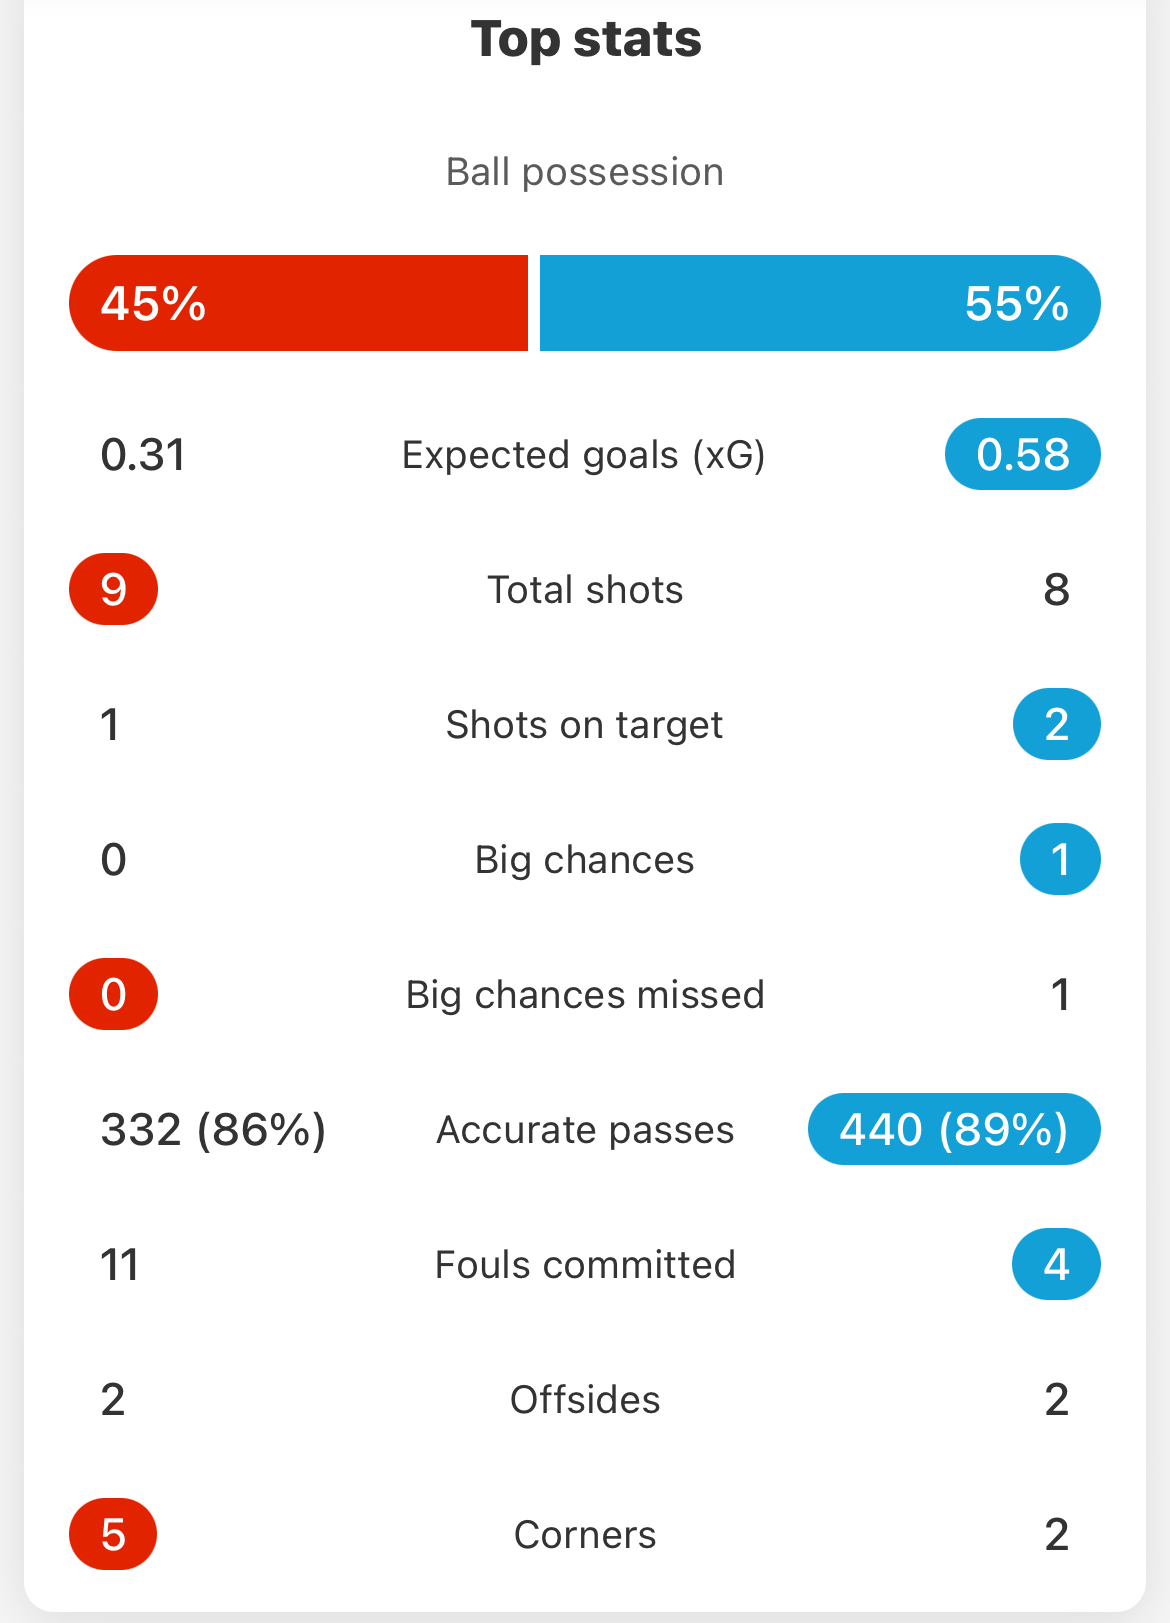1170x1623 pixels.
Task: Select the Expected goals (xG) label
Action: [584, 455]
